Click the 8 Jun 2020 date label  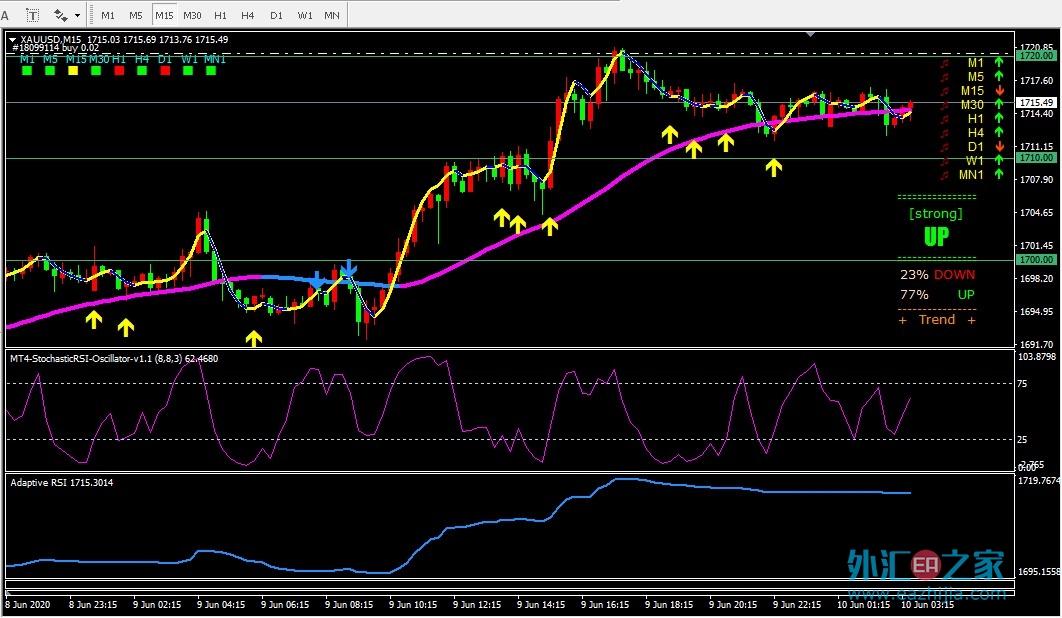tap(28, 604)
